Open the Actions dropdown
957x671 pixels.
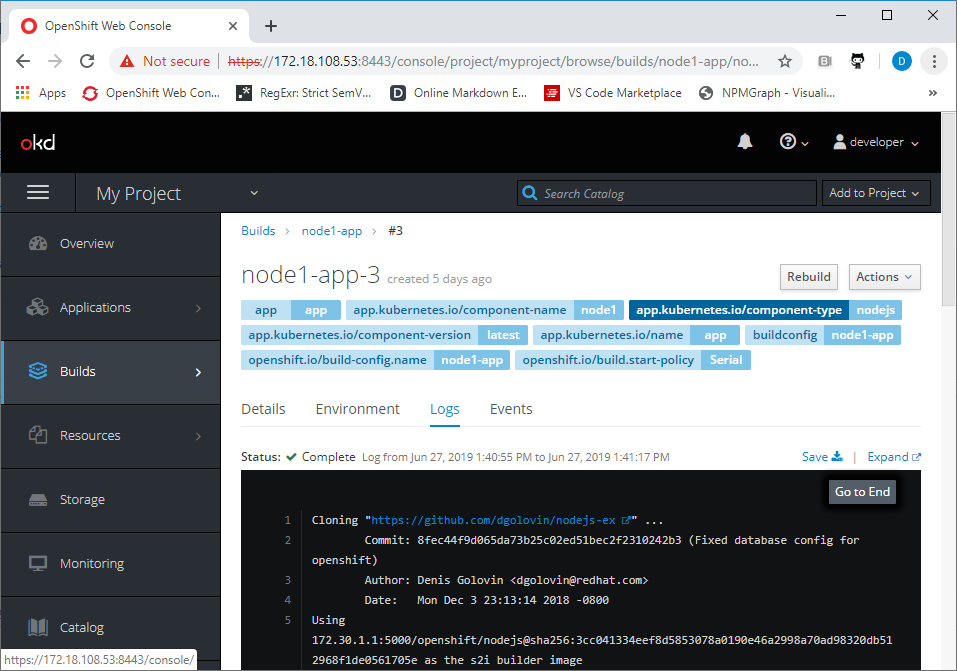click(x=884, y=277)
